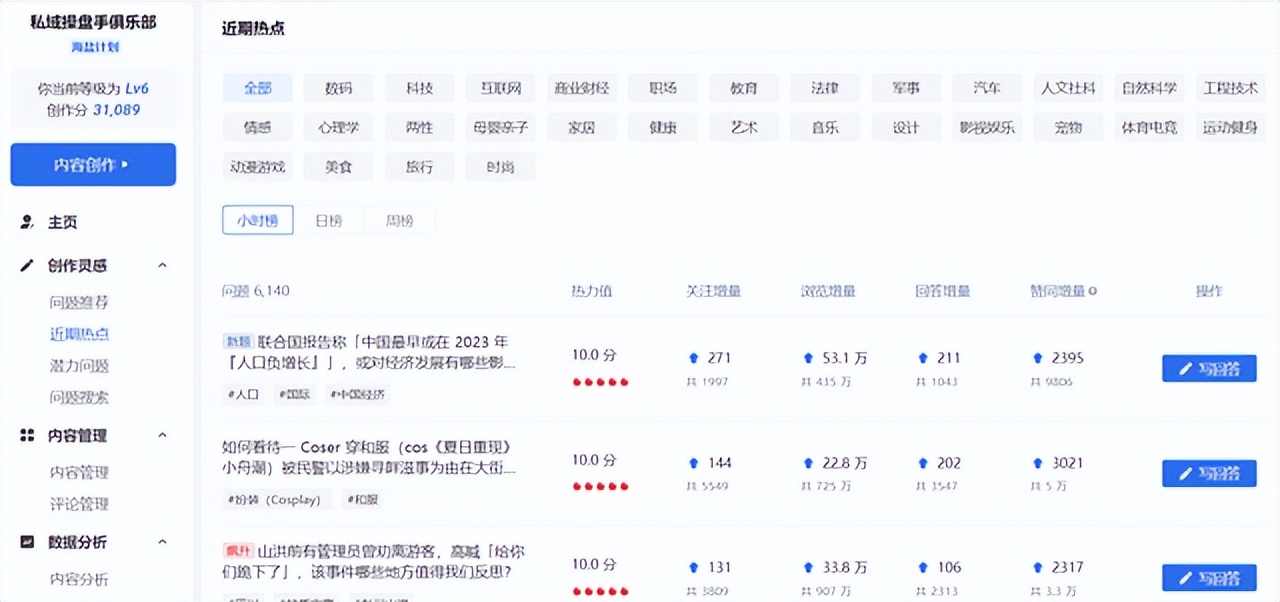The width and height of the screenshot is (1280, 602).
Task: Filter by 人文社科 category
Action: click(x=1068, y=88)
